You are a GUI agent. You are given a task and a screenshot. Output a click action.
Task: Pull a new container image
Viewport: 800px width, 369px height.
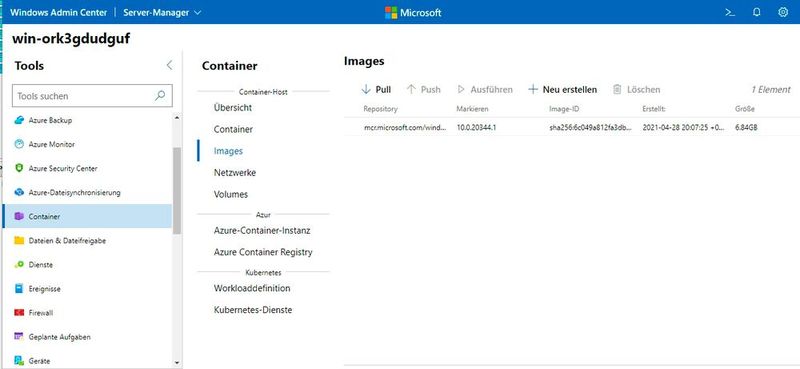(x=376, y=89)
